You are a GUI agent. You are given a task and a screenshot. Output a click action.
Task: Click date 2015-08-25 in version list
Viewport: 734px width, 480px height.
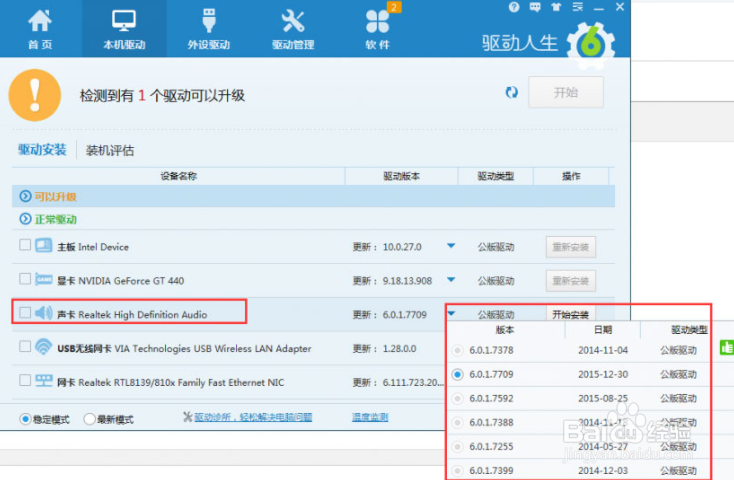coord(603,399)
